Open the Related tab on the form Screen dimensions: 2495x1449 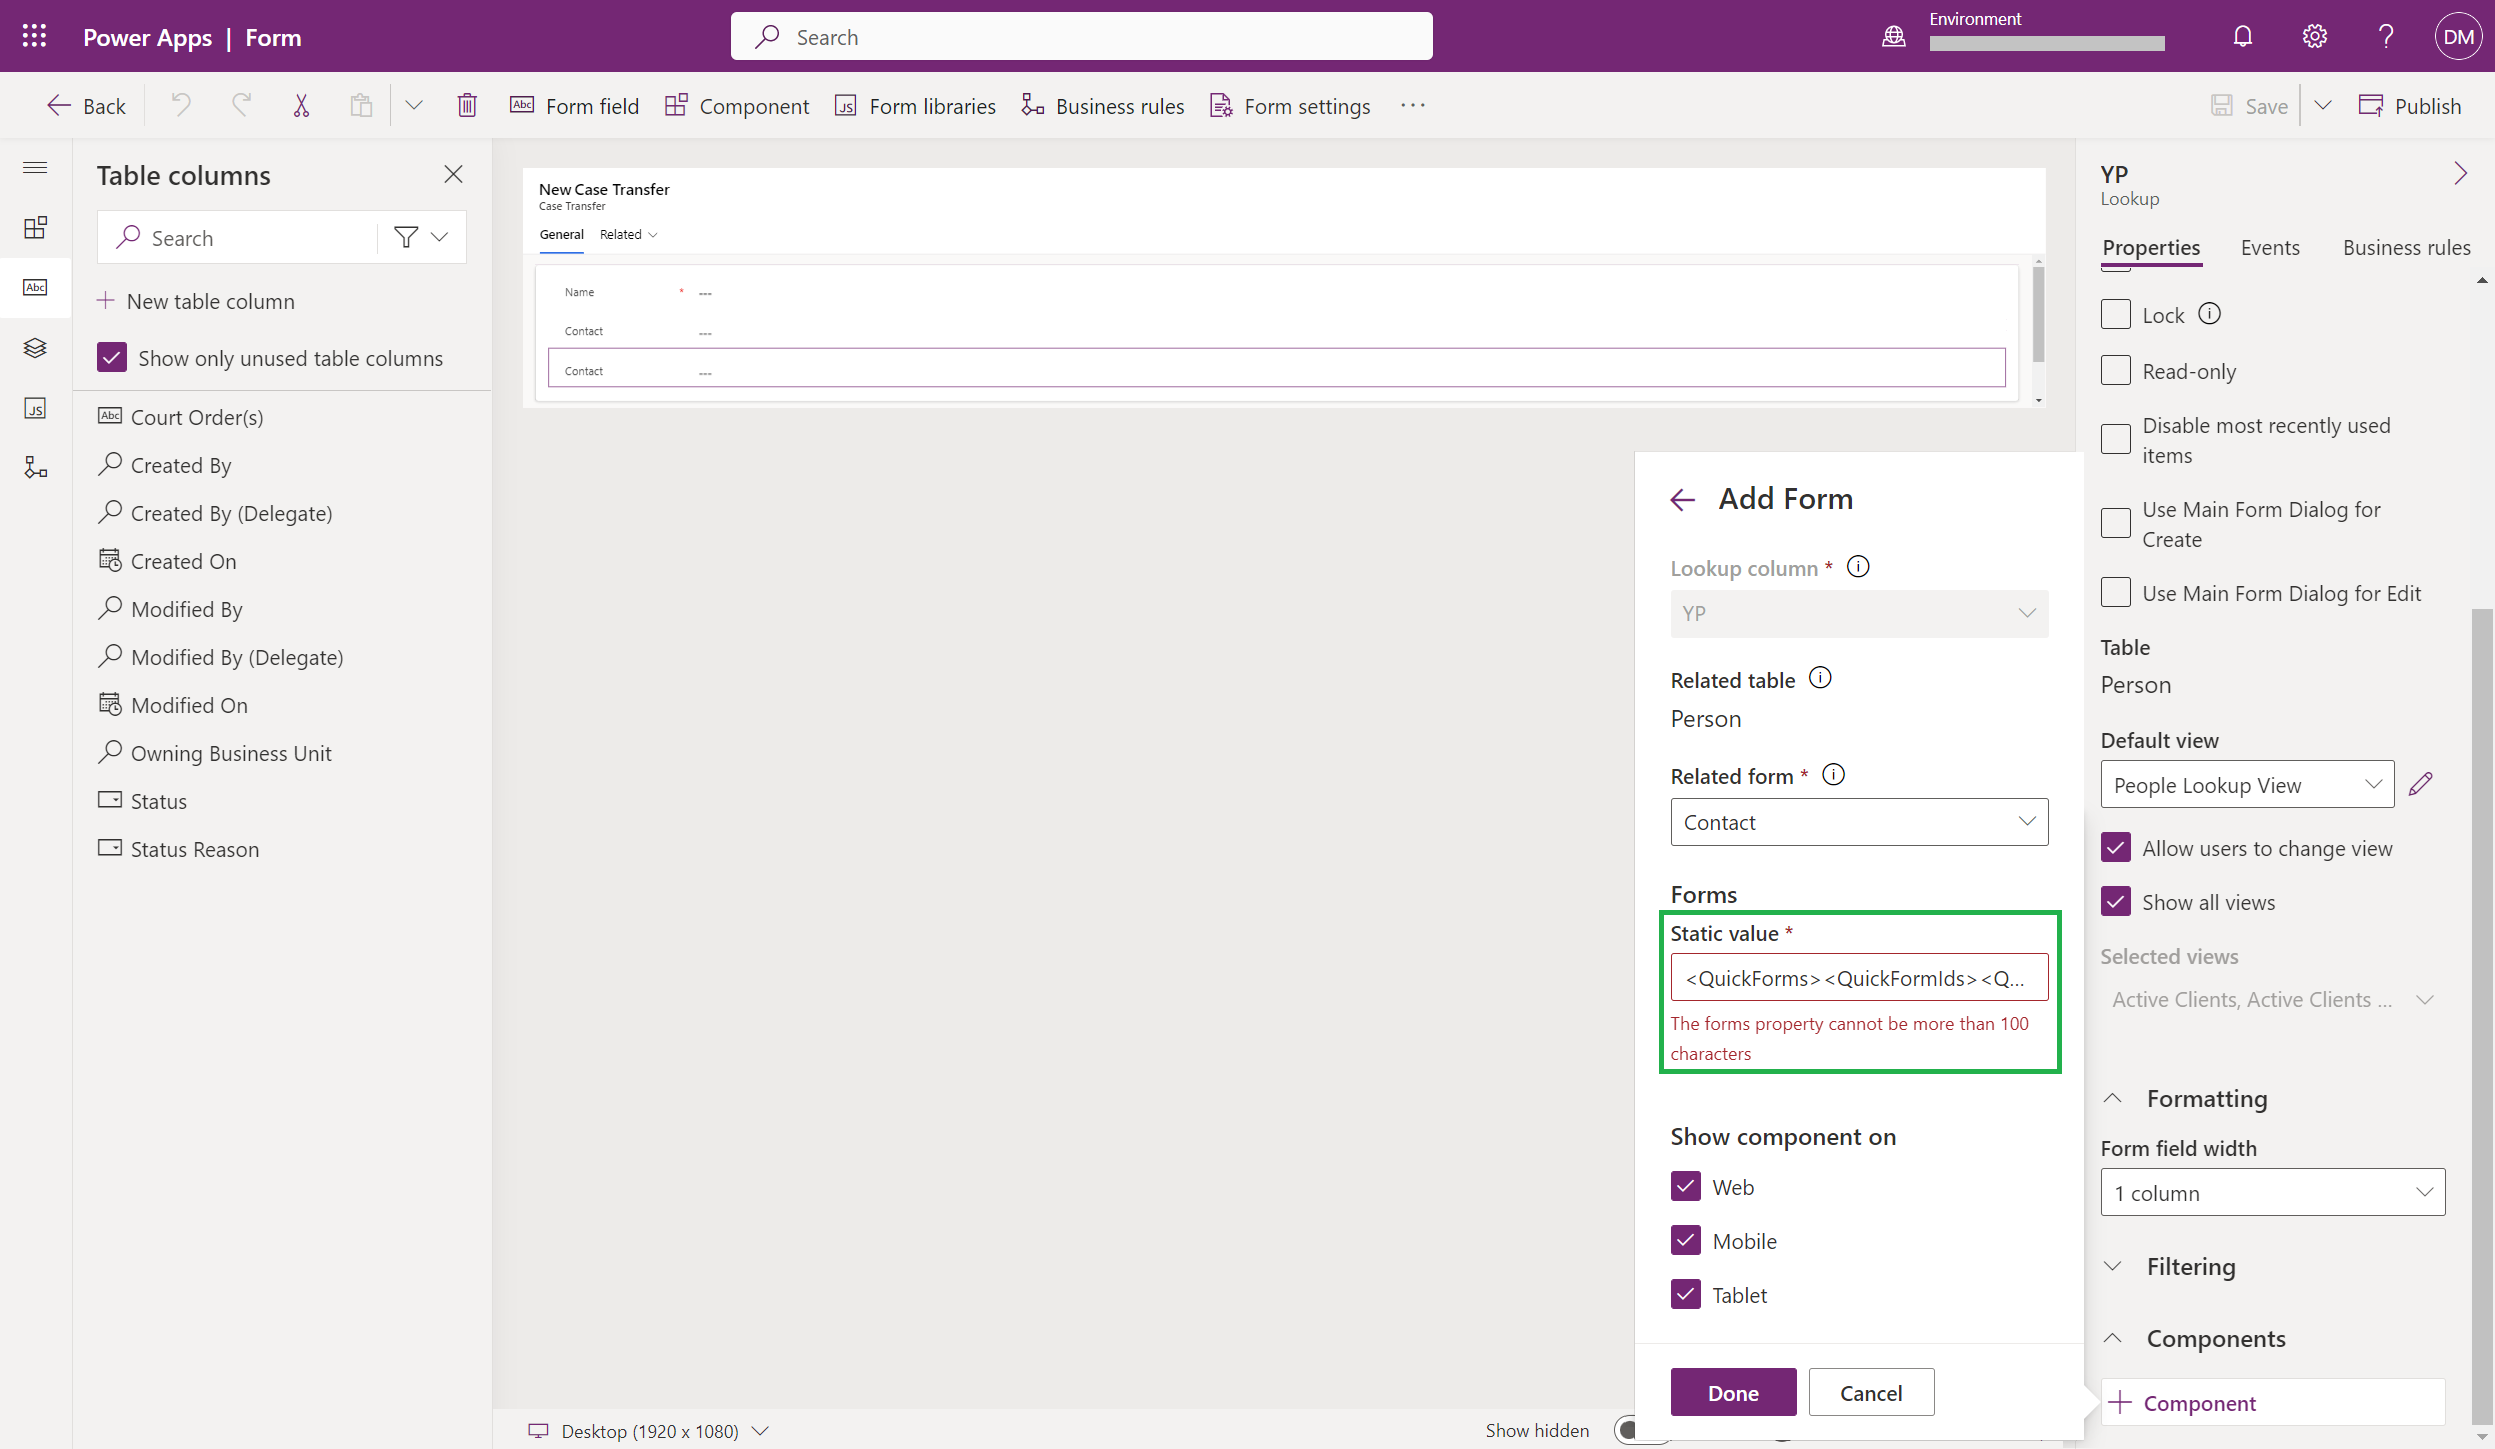(628, 235)
